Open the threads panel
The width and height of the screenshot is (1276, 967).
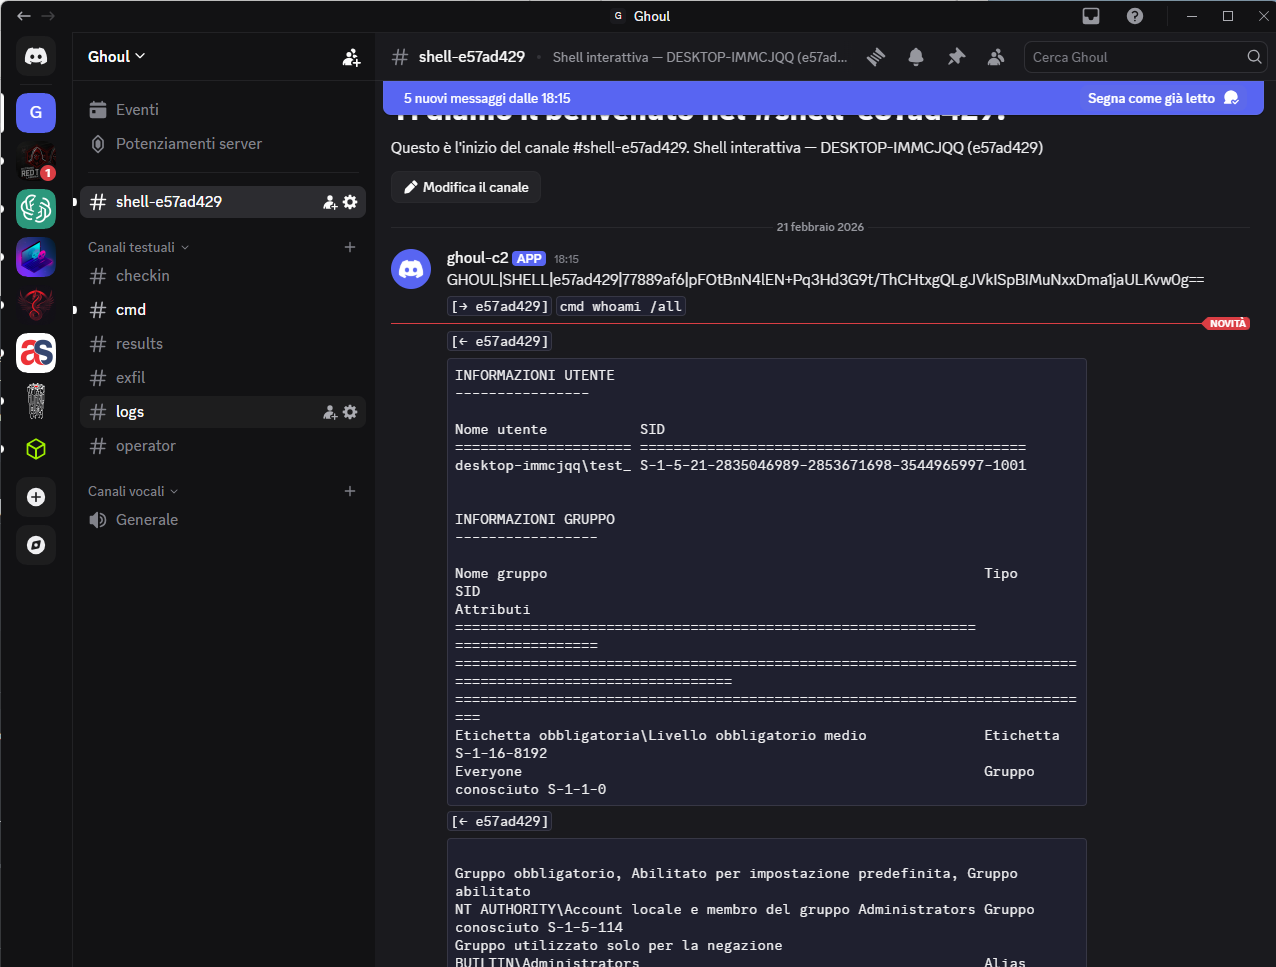coord(875,57)
